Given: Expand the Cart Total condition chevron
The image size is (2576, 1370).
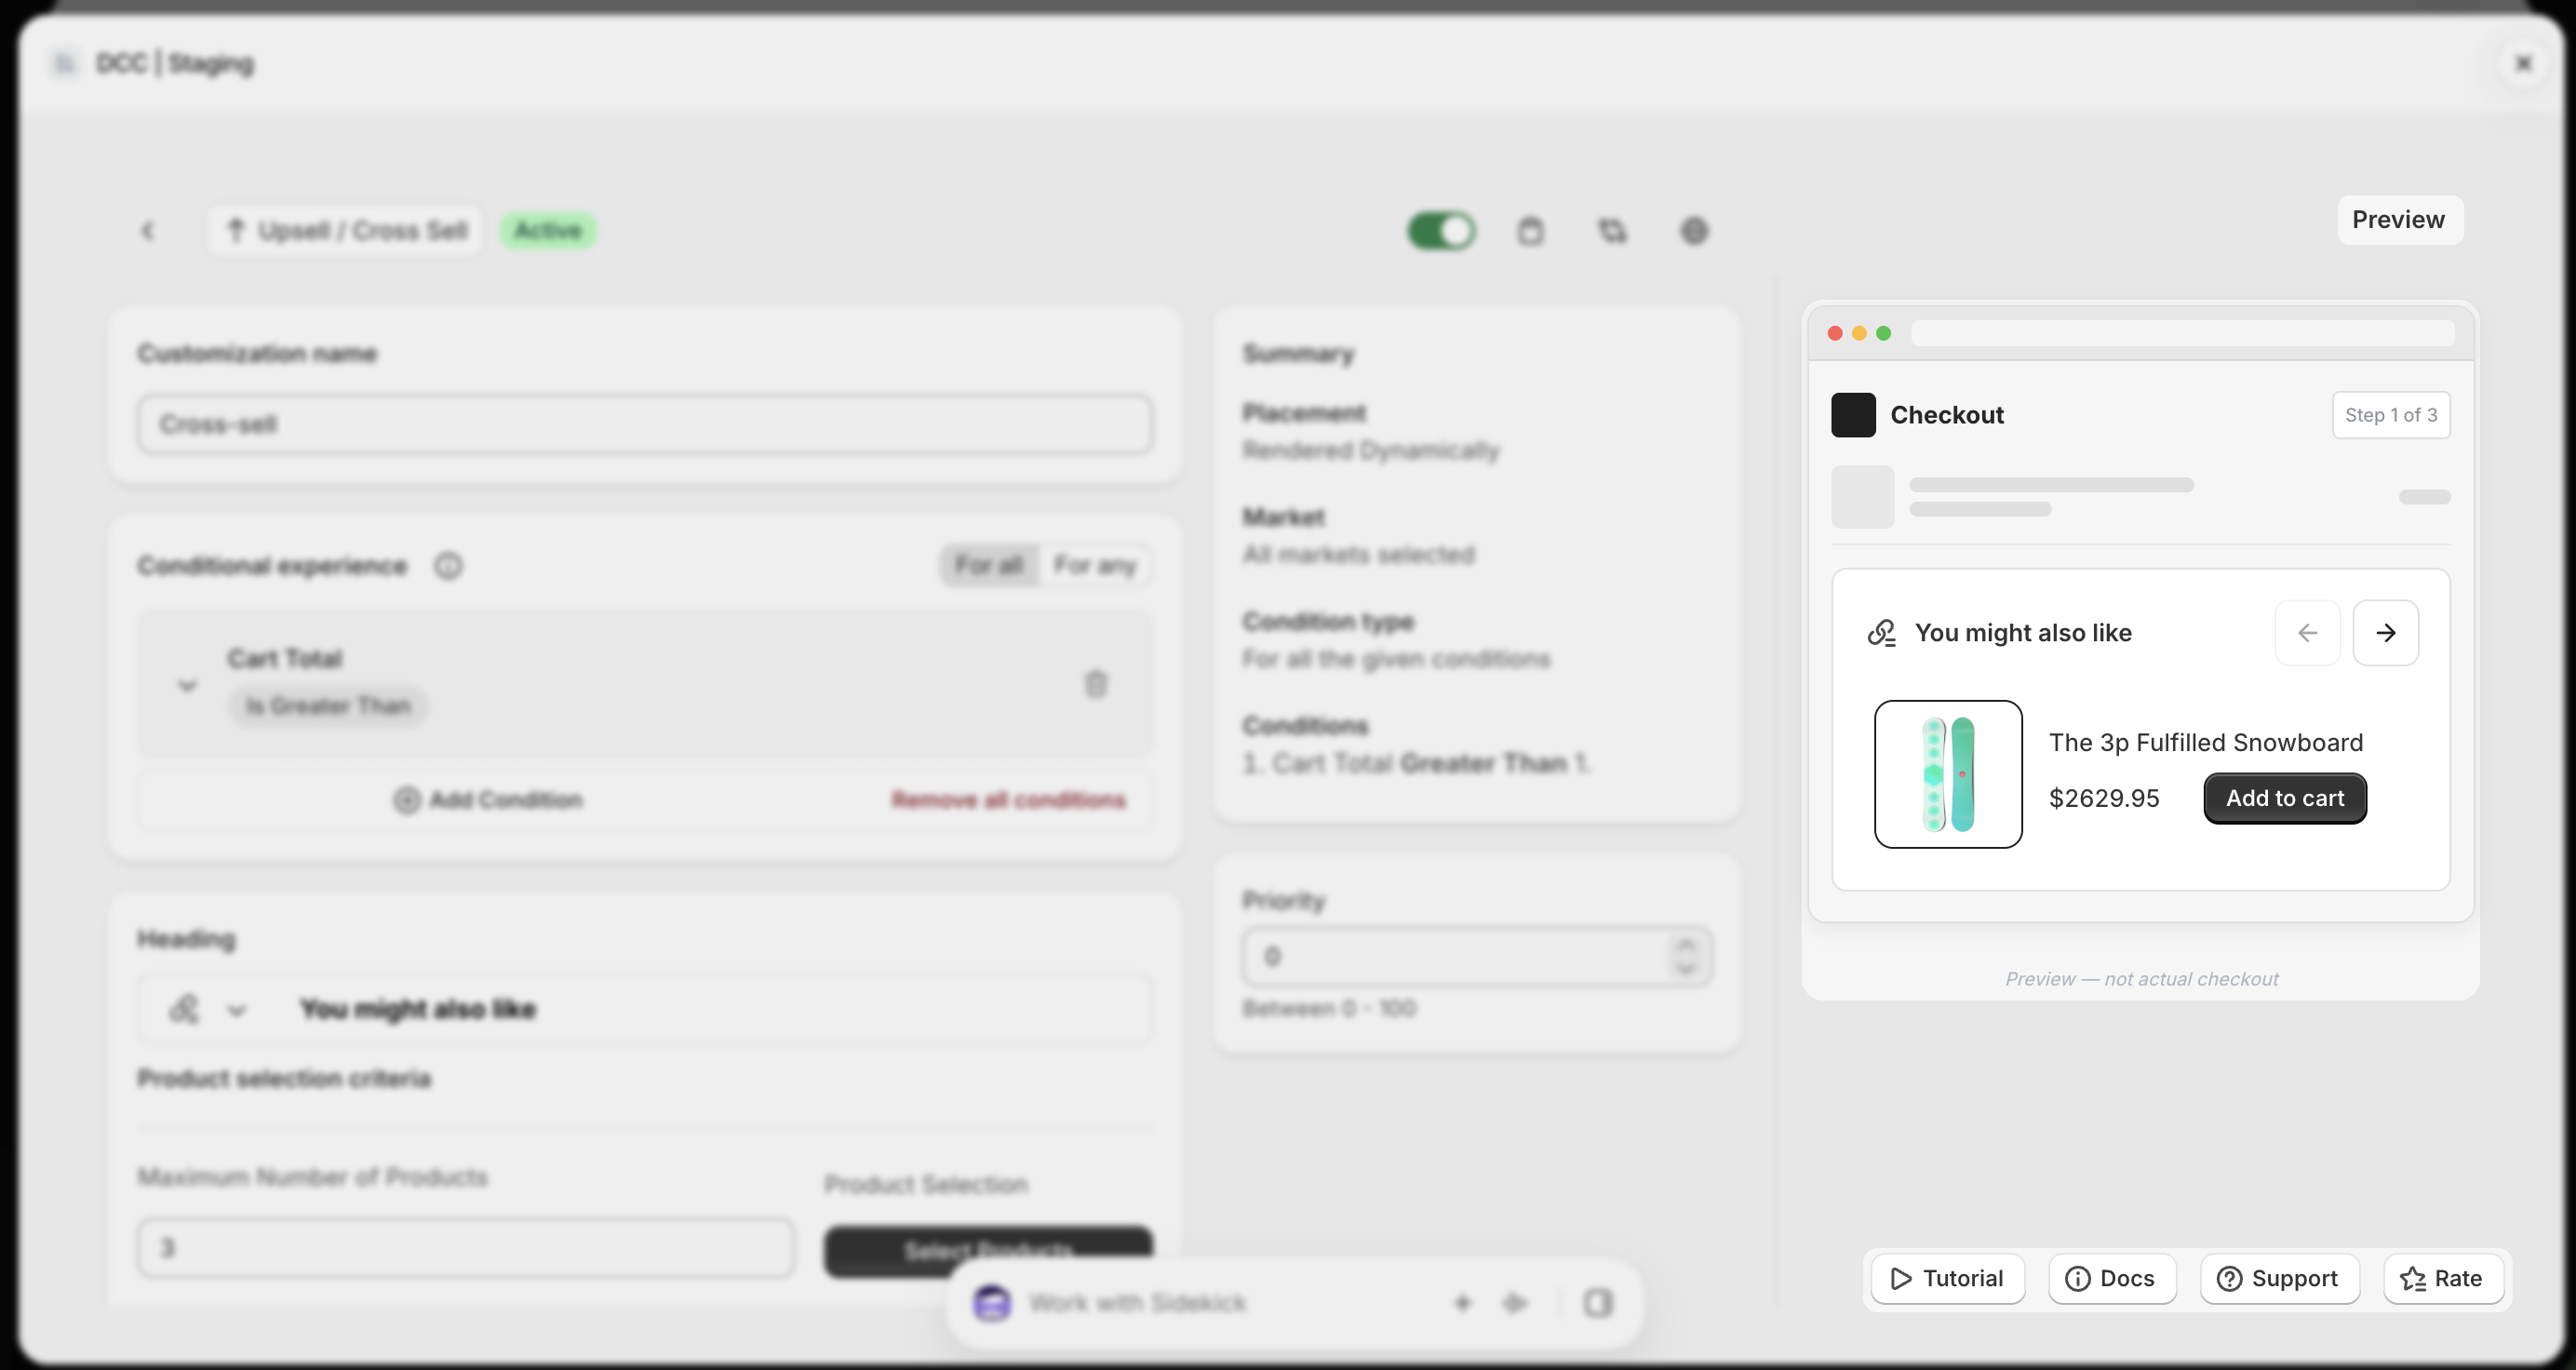Looking at the screenshot, I should click(x=187, y=685).
